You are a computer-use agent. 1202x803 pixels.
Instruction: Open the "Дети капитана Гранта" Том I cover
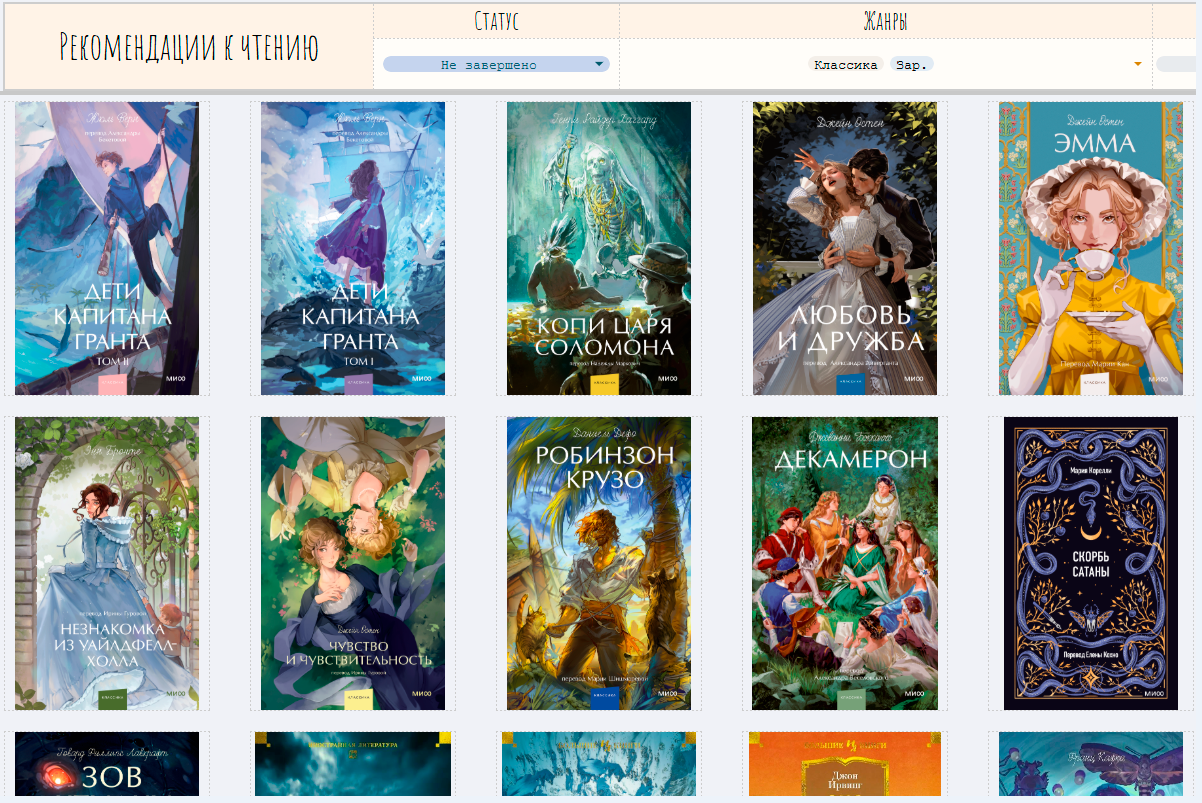353,249
